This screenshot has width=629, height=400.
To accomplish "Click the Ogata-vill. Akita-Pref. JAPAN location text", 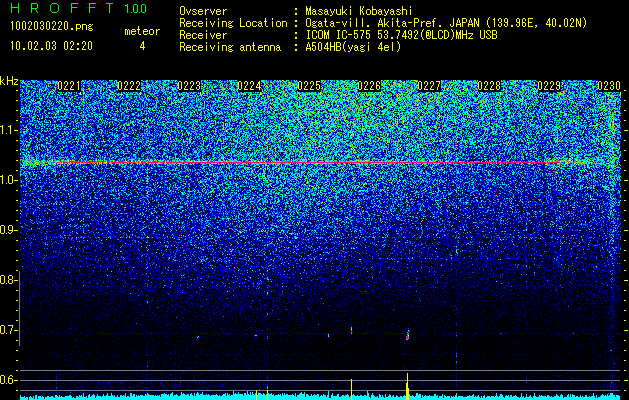I will (x=446, y=23).
